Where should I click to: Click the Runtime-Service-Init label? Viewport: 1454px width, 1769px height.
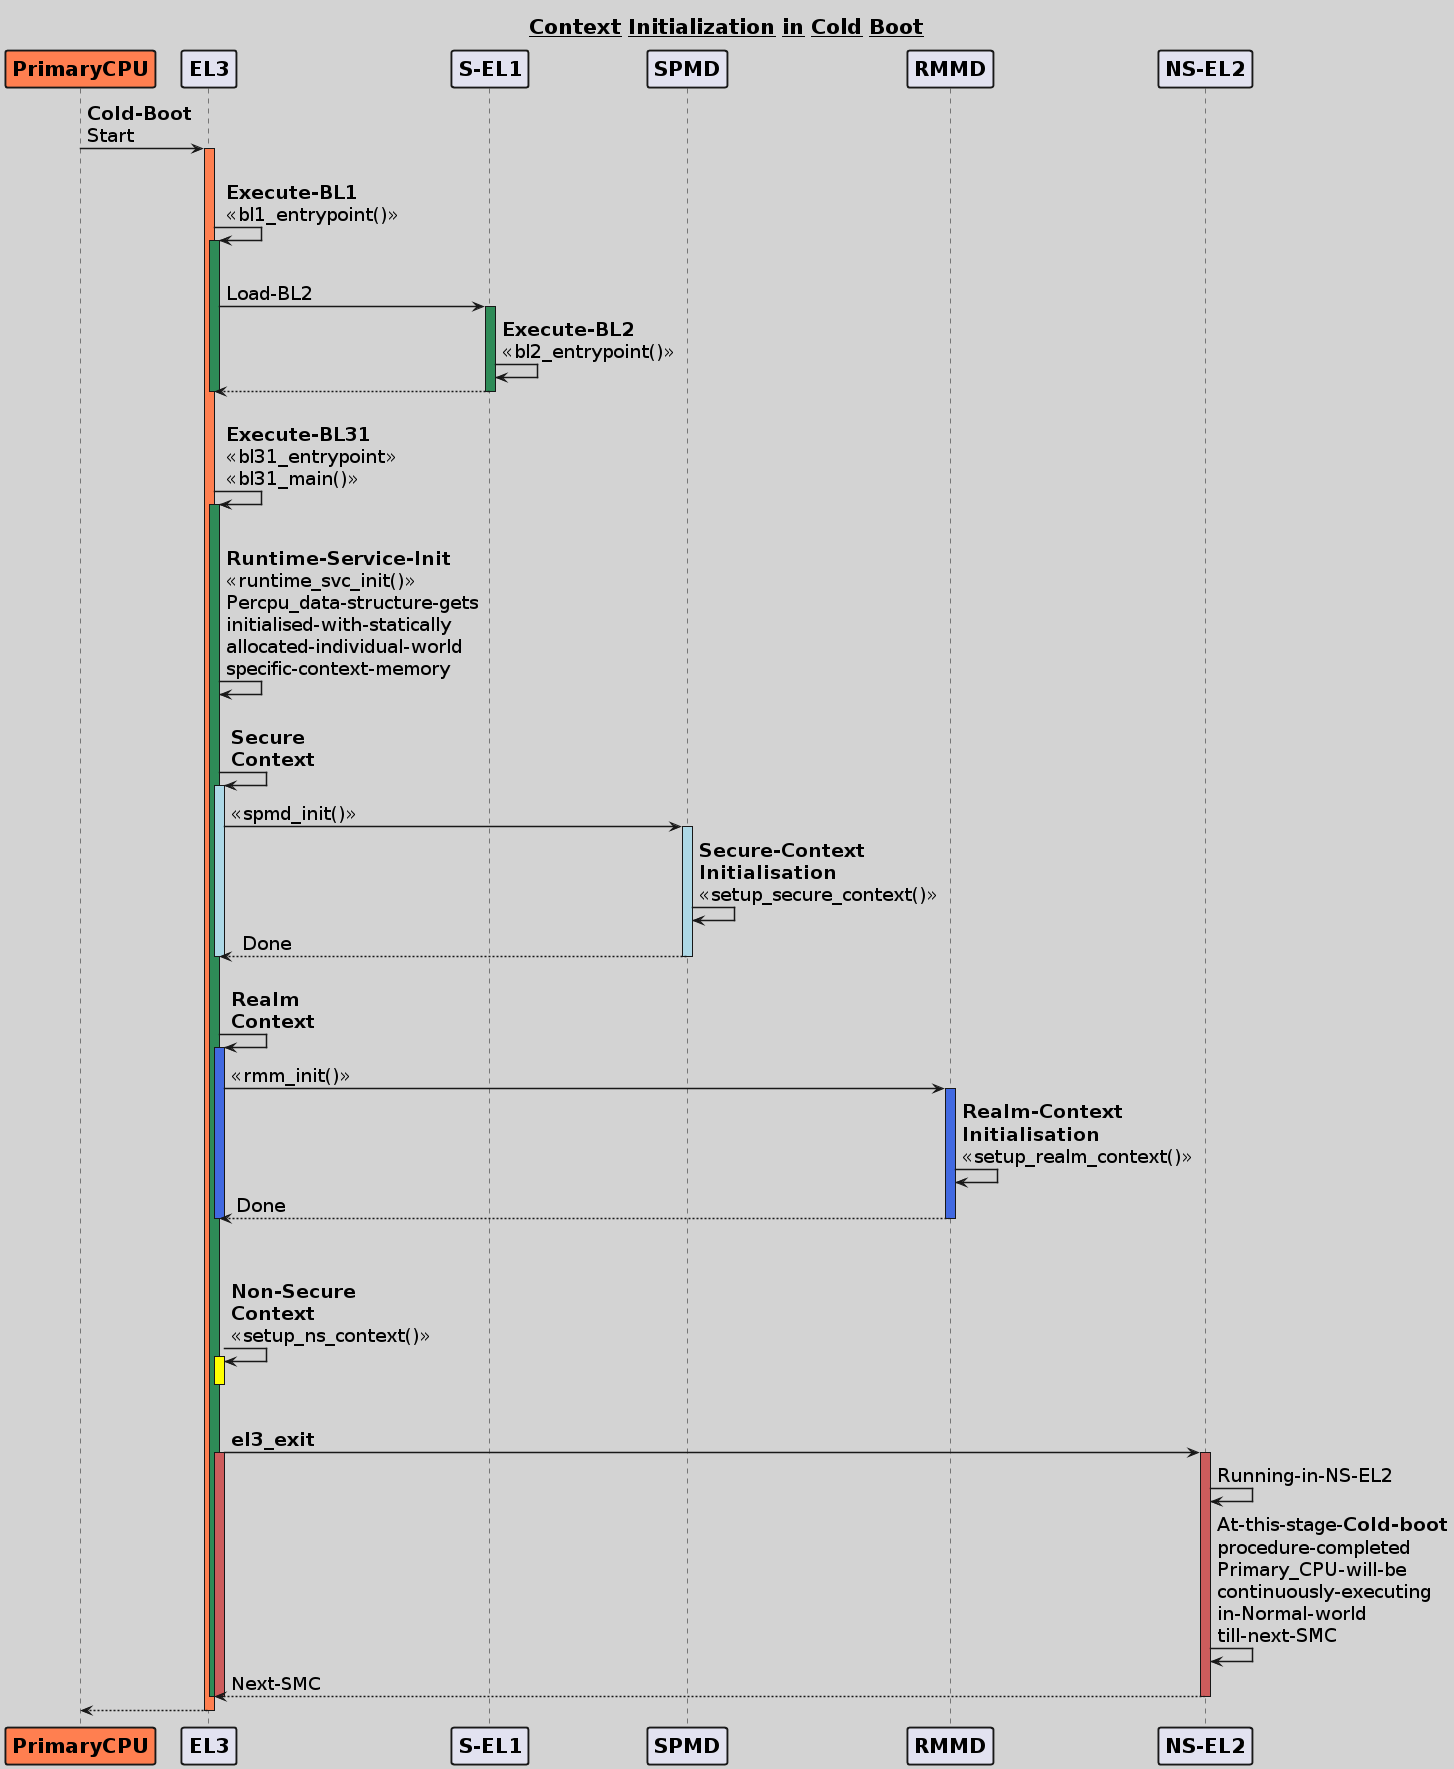coord(338,559)
